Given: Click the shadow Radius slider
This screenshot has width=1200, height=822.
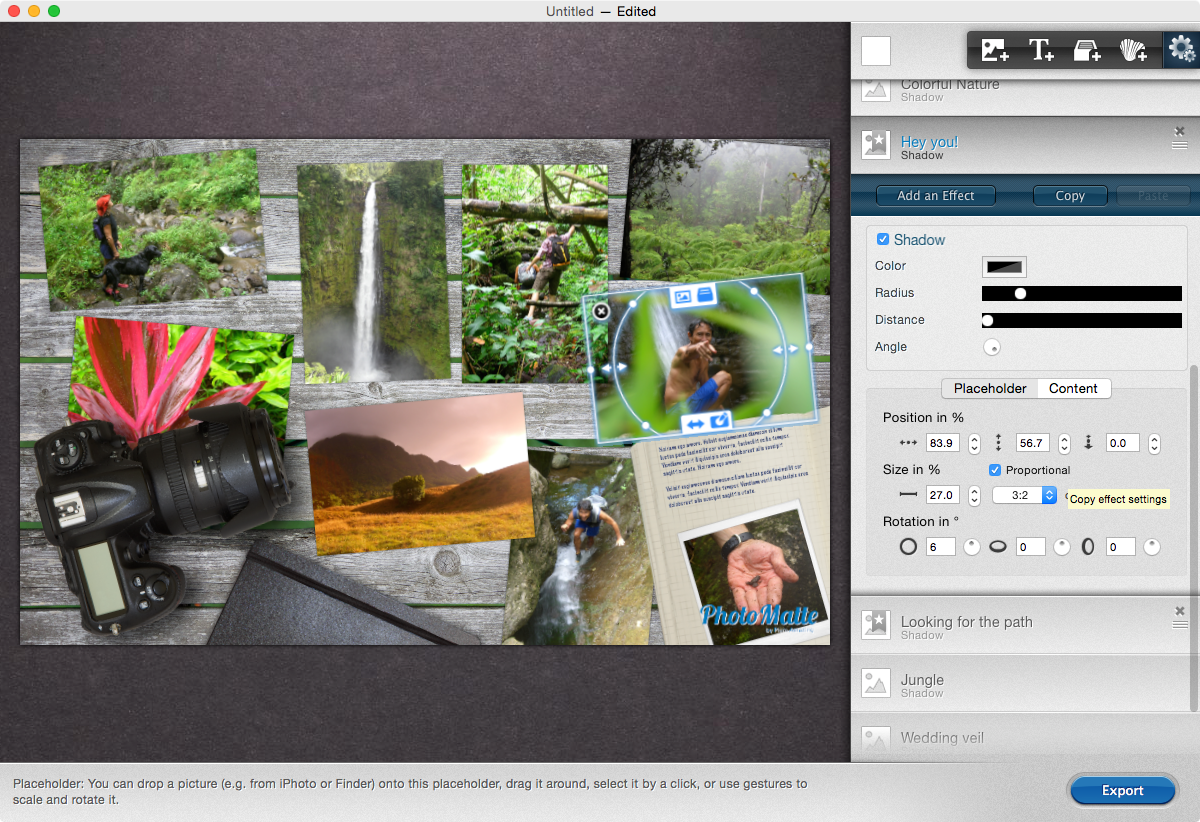Looking at the screenshot, I should coord(1082,293).
